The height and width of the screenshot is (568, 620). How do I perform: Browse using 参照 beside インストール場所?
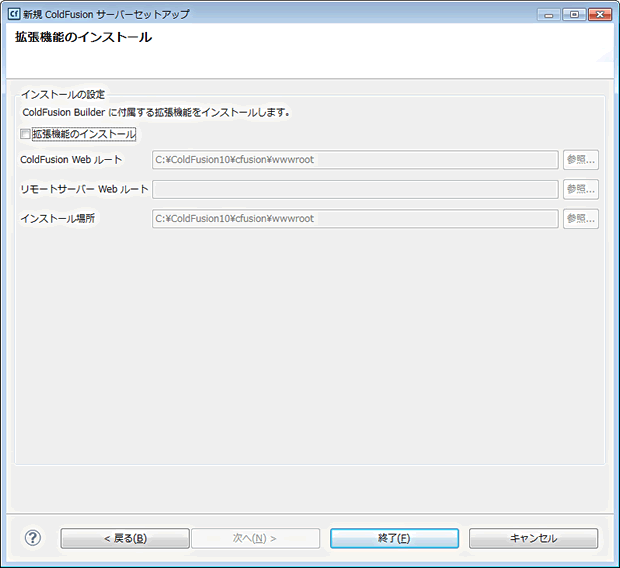click(581, 219)
